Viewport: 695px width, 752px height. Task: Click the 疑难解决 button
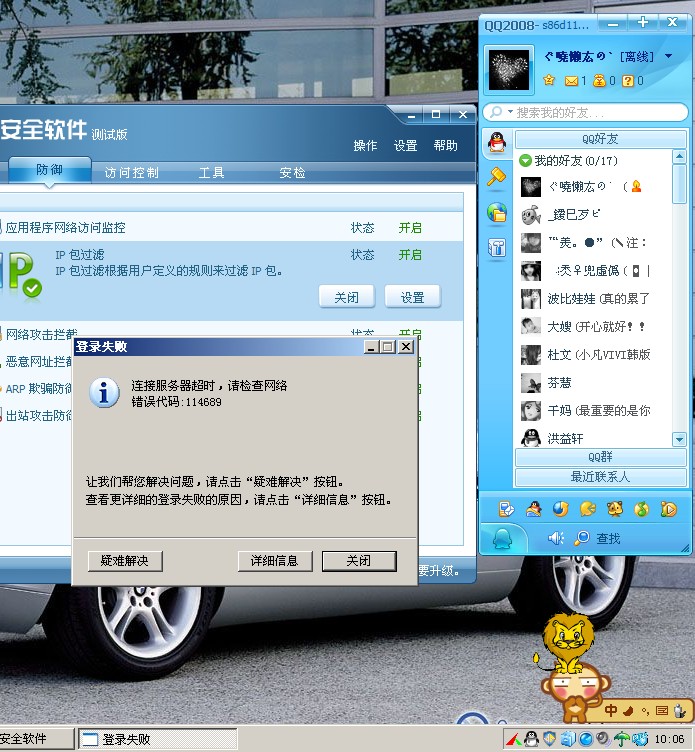[125, 561]
